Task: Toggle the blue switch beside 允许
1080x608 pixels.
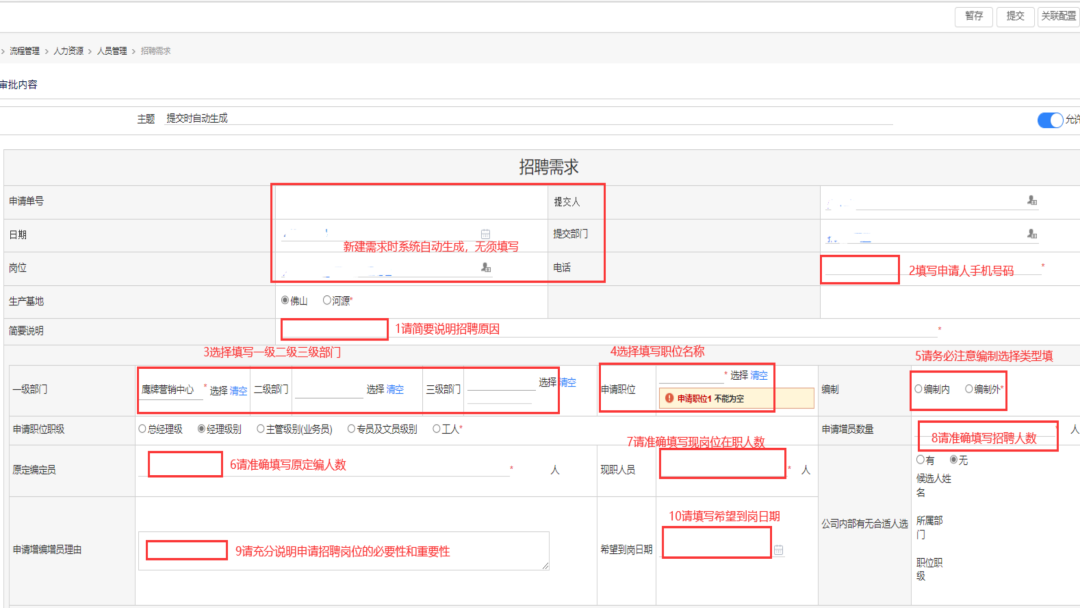Action: (1050, 120)
